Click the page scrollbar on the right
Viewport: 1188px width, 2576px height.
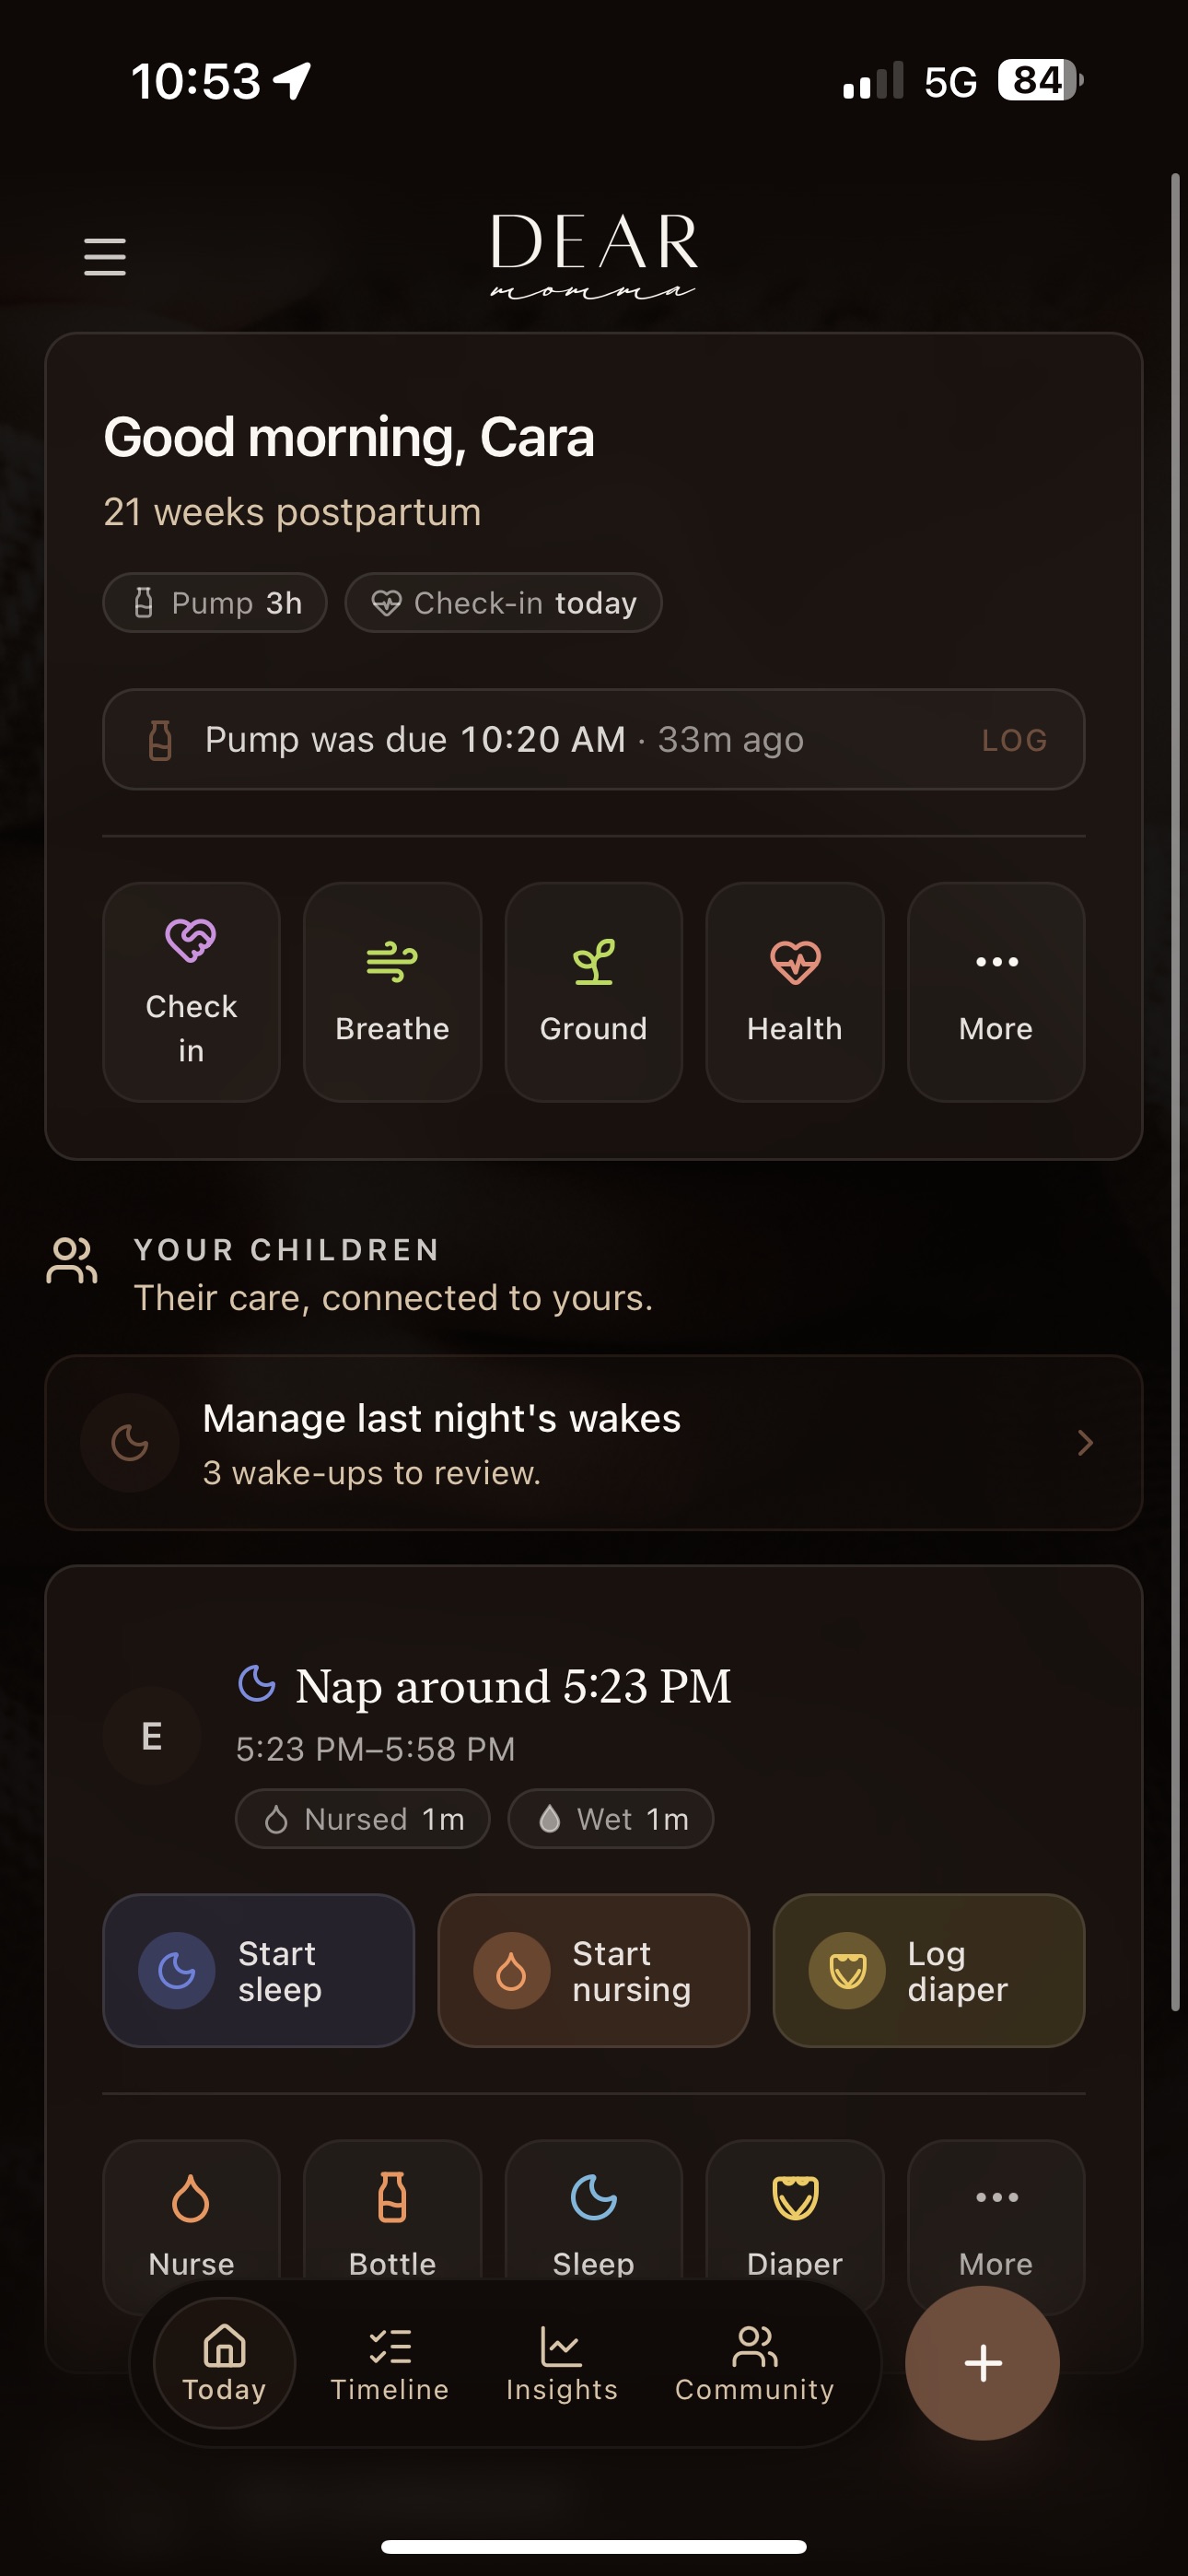click(x=1176, y=1092)
